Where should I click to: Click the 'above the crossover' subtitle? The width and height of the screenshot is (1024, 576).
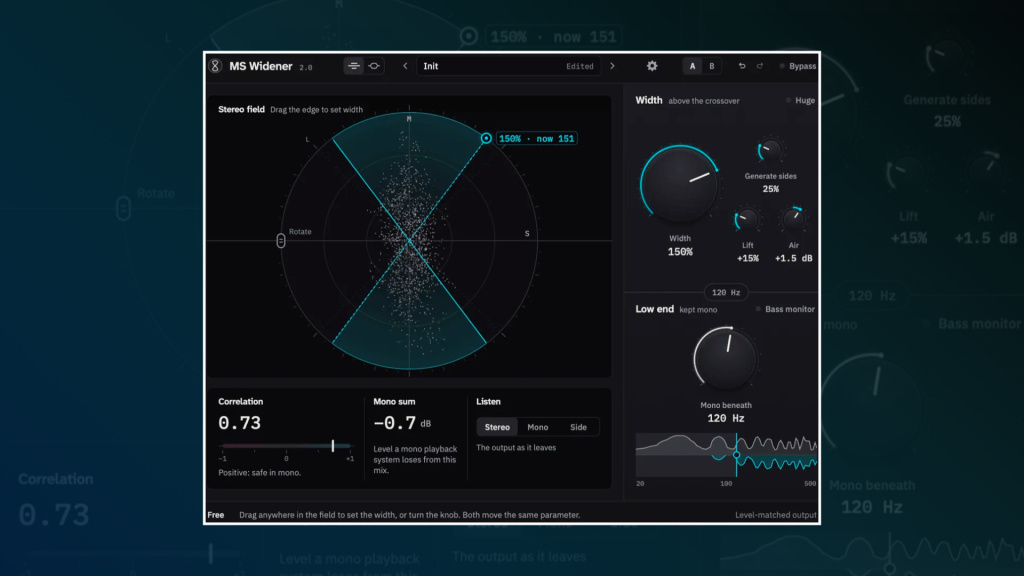point(703,101)
